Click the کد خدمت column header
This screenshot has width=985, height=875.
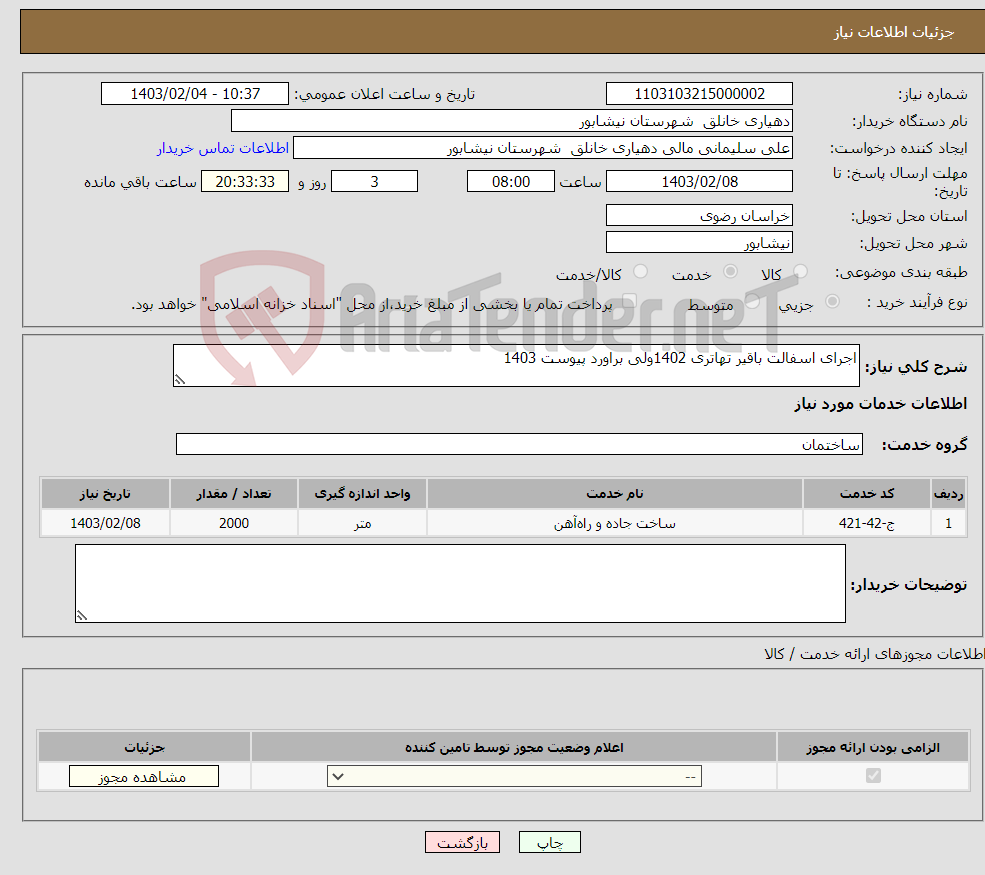coord(867,494)
